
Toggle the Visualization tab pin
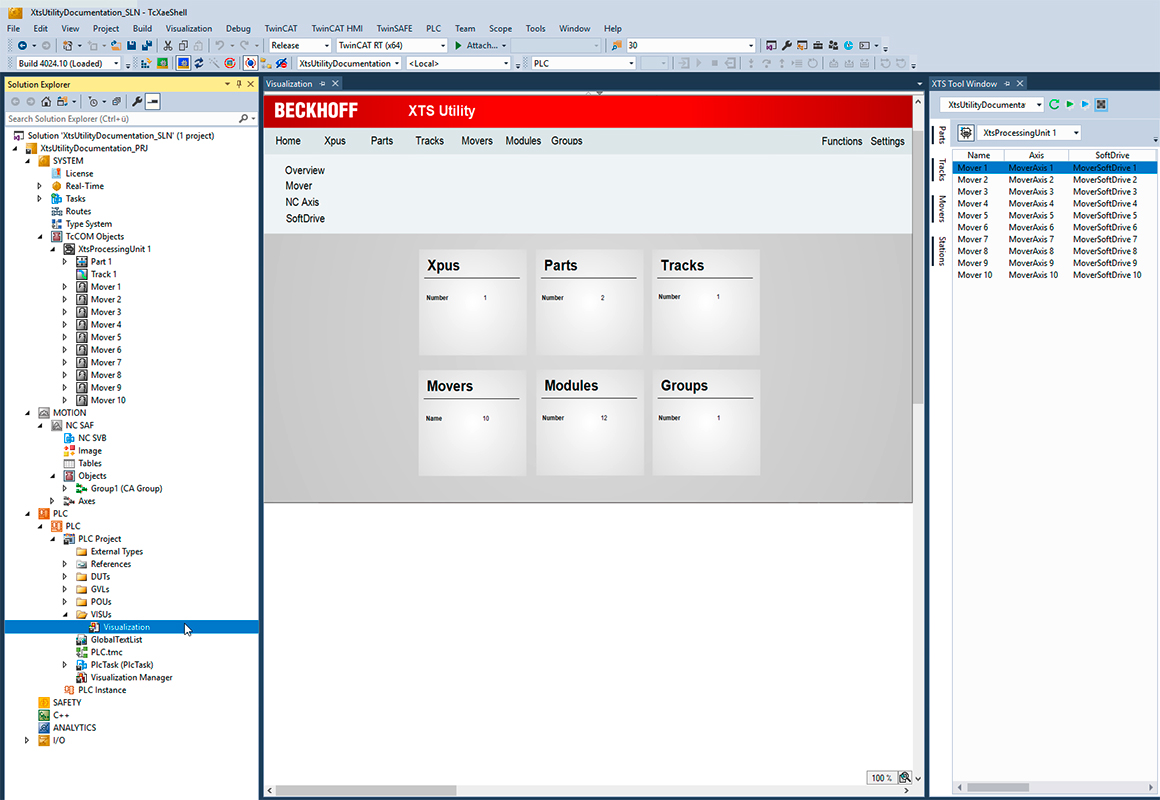click(x=323, y=84)
